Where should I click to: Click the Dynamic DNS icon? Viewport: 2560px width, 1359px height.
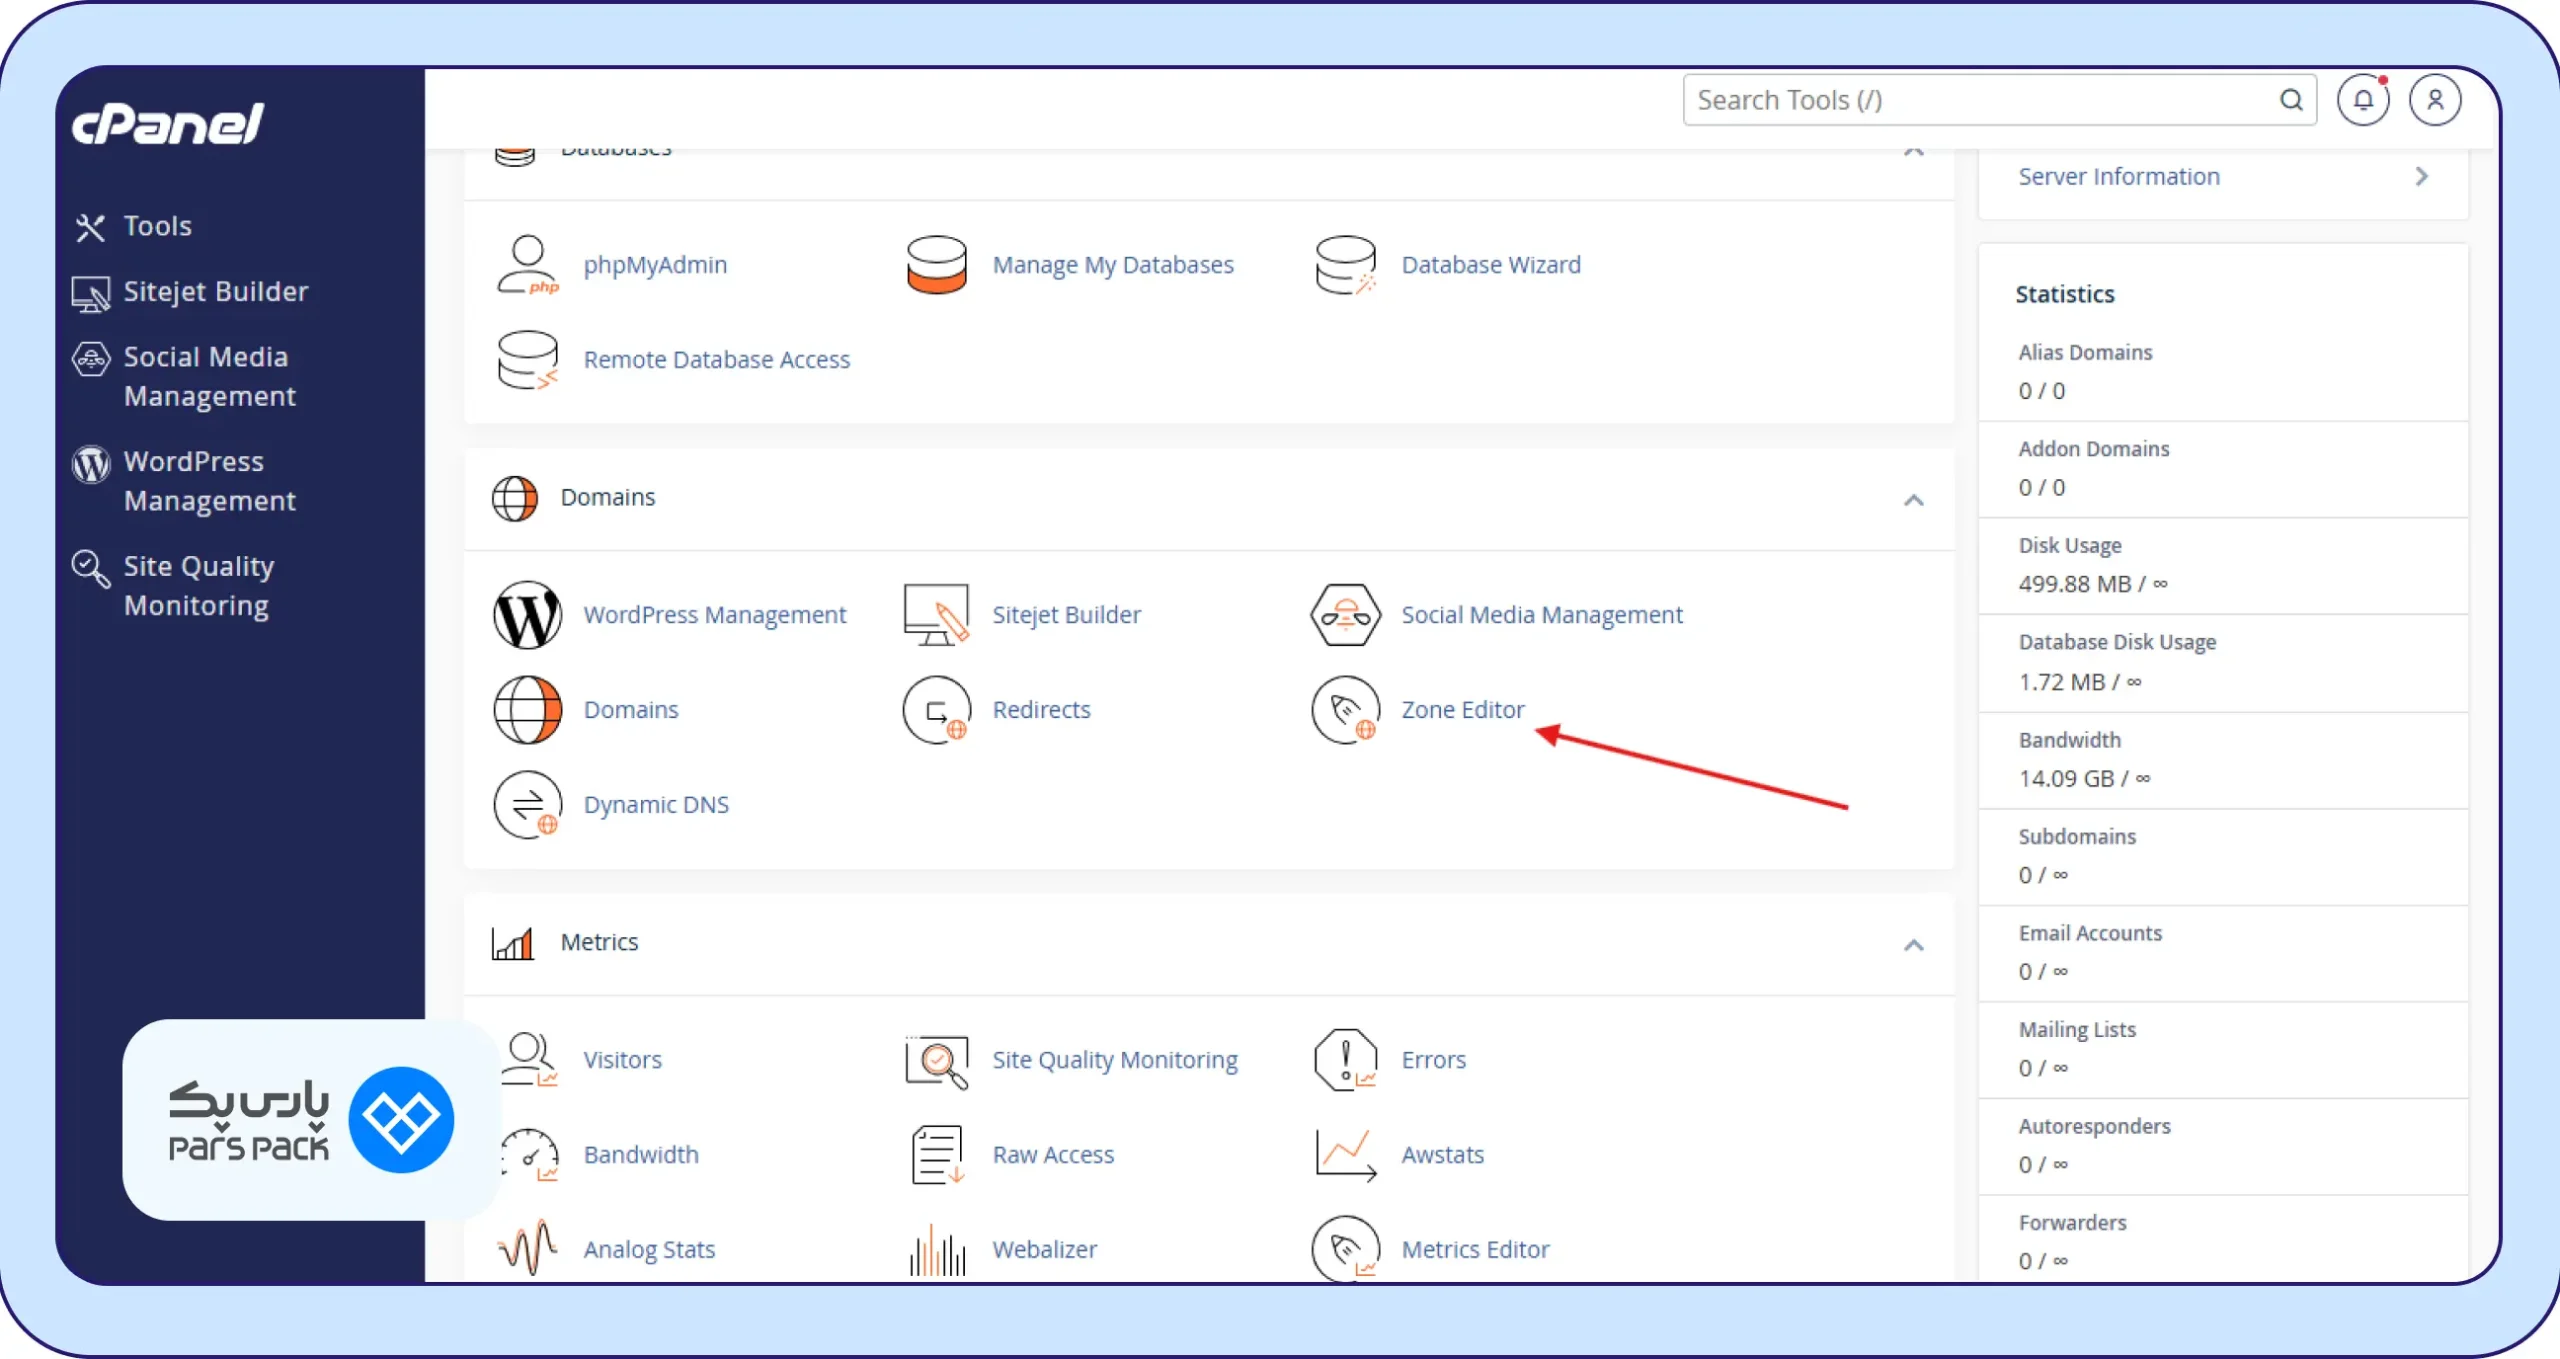(527, 805)
